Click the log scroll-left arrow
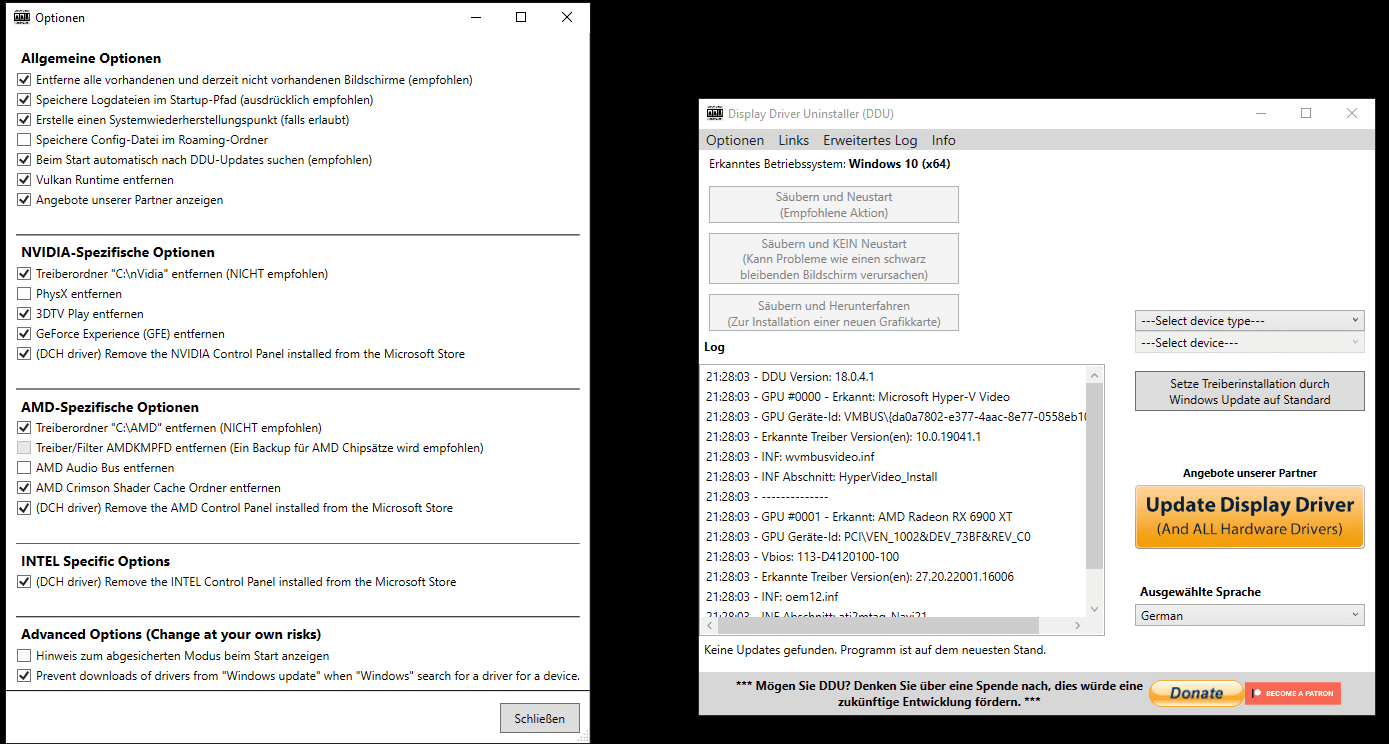This screenshot has width=1389, height=744. [x=711, y=626]
